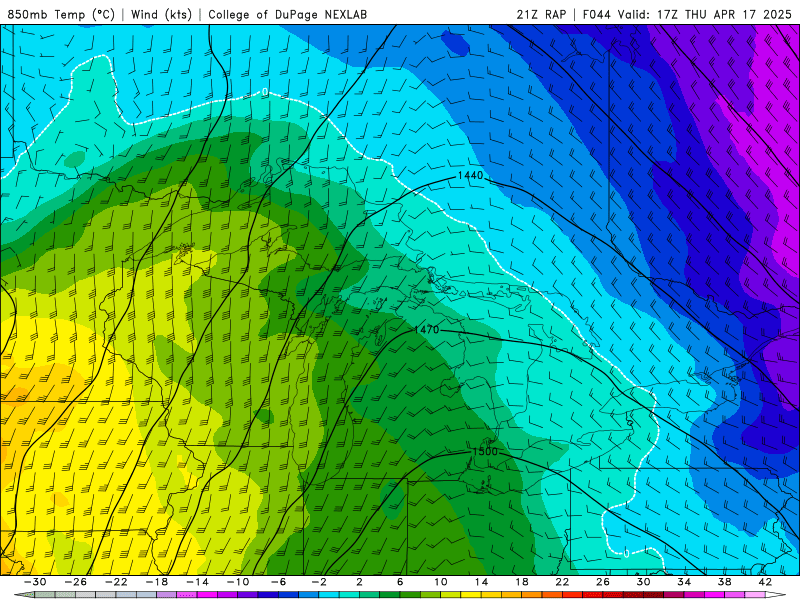The width and height of the screenshot is (800, 600).
Task: Click the '-14' color scale tick label
Action: pyautogui.click(x=197, y=582)
